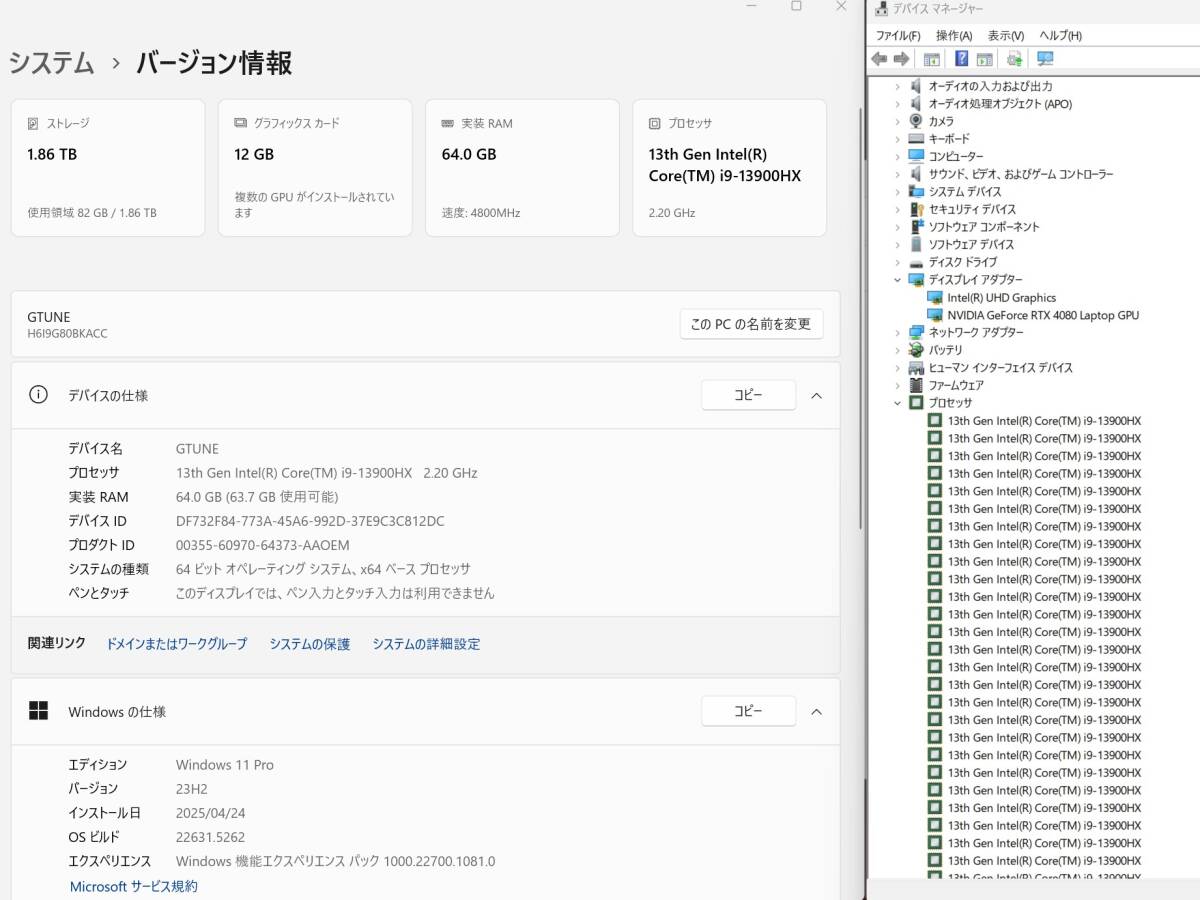This screenshot has height=900, width=1200.
Task: Click the show/hide console tree toolbar icon
Action: tap(932, 59)
